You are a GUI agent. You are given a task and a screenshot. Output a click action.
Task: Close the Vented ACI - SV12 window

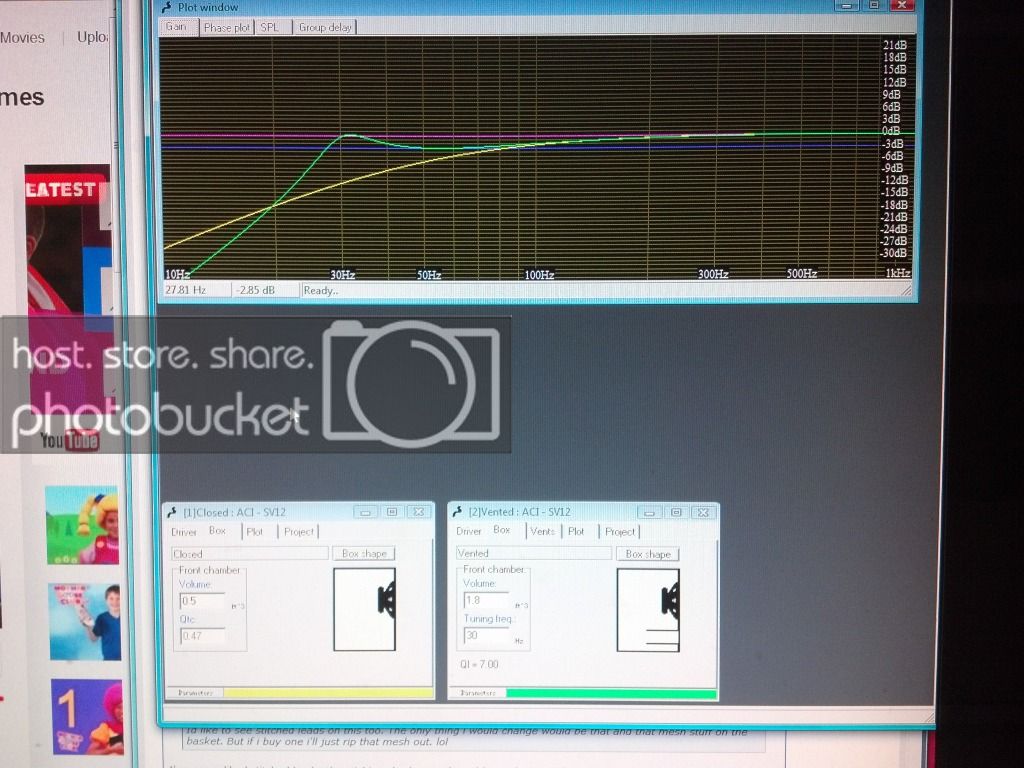point(703,513)
